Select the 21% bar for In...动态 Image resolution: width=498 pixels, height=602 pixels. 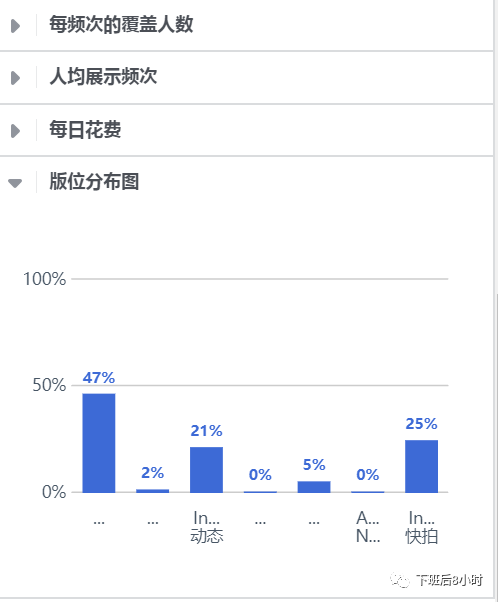(x=207, y=470)
